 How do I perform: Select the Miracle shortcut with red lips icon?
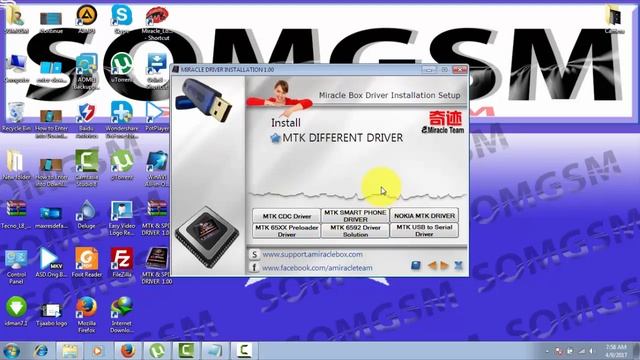(157, 23)
